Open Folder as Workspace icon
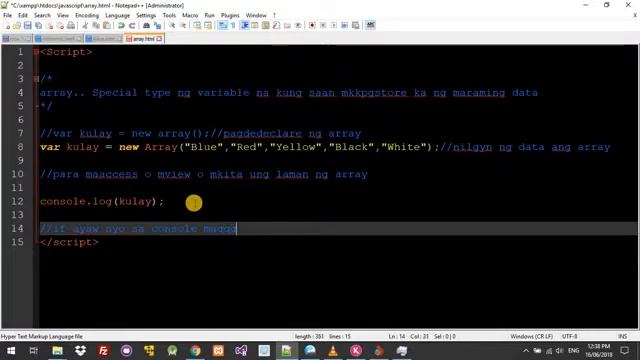Viewport: 640px width, 360px height. coord(287,25)
